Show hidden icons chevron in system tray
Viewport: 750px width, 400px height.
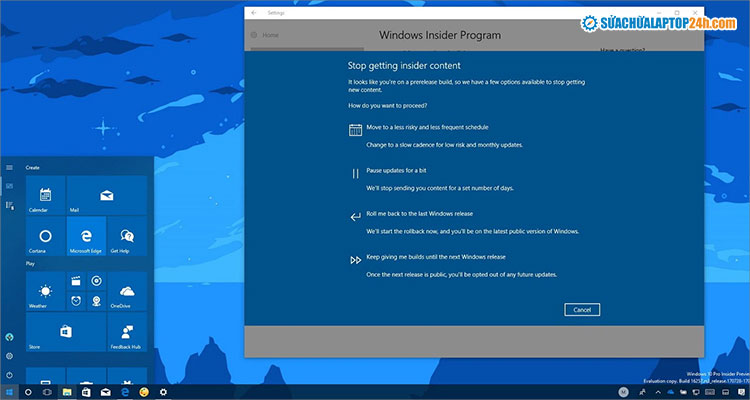(657, 392)
